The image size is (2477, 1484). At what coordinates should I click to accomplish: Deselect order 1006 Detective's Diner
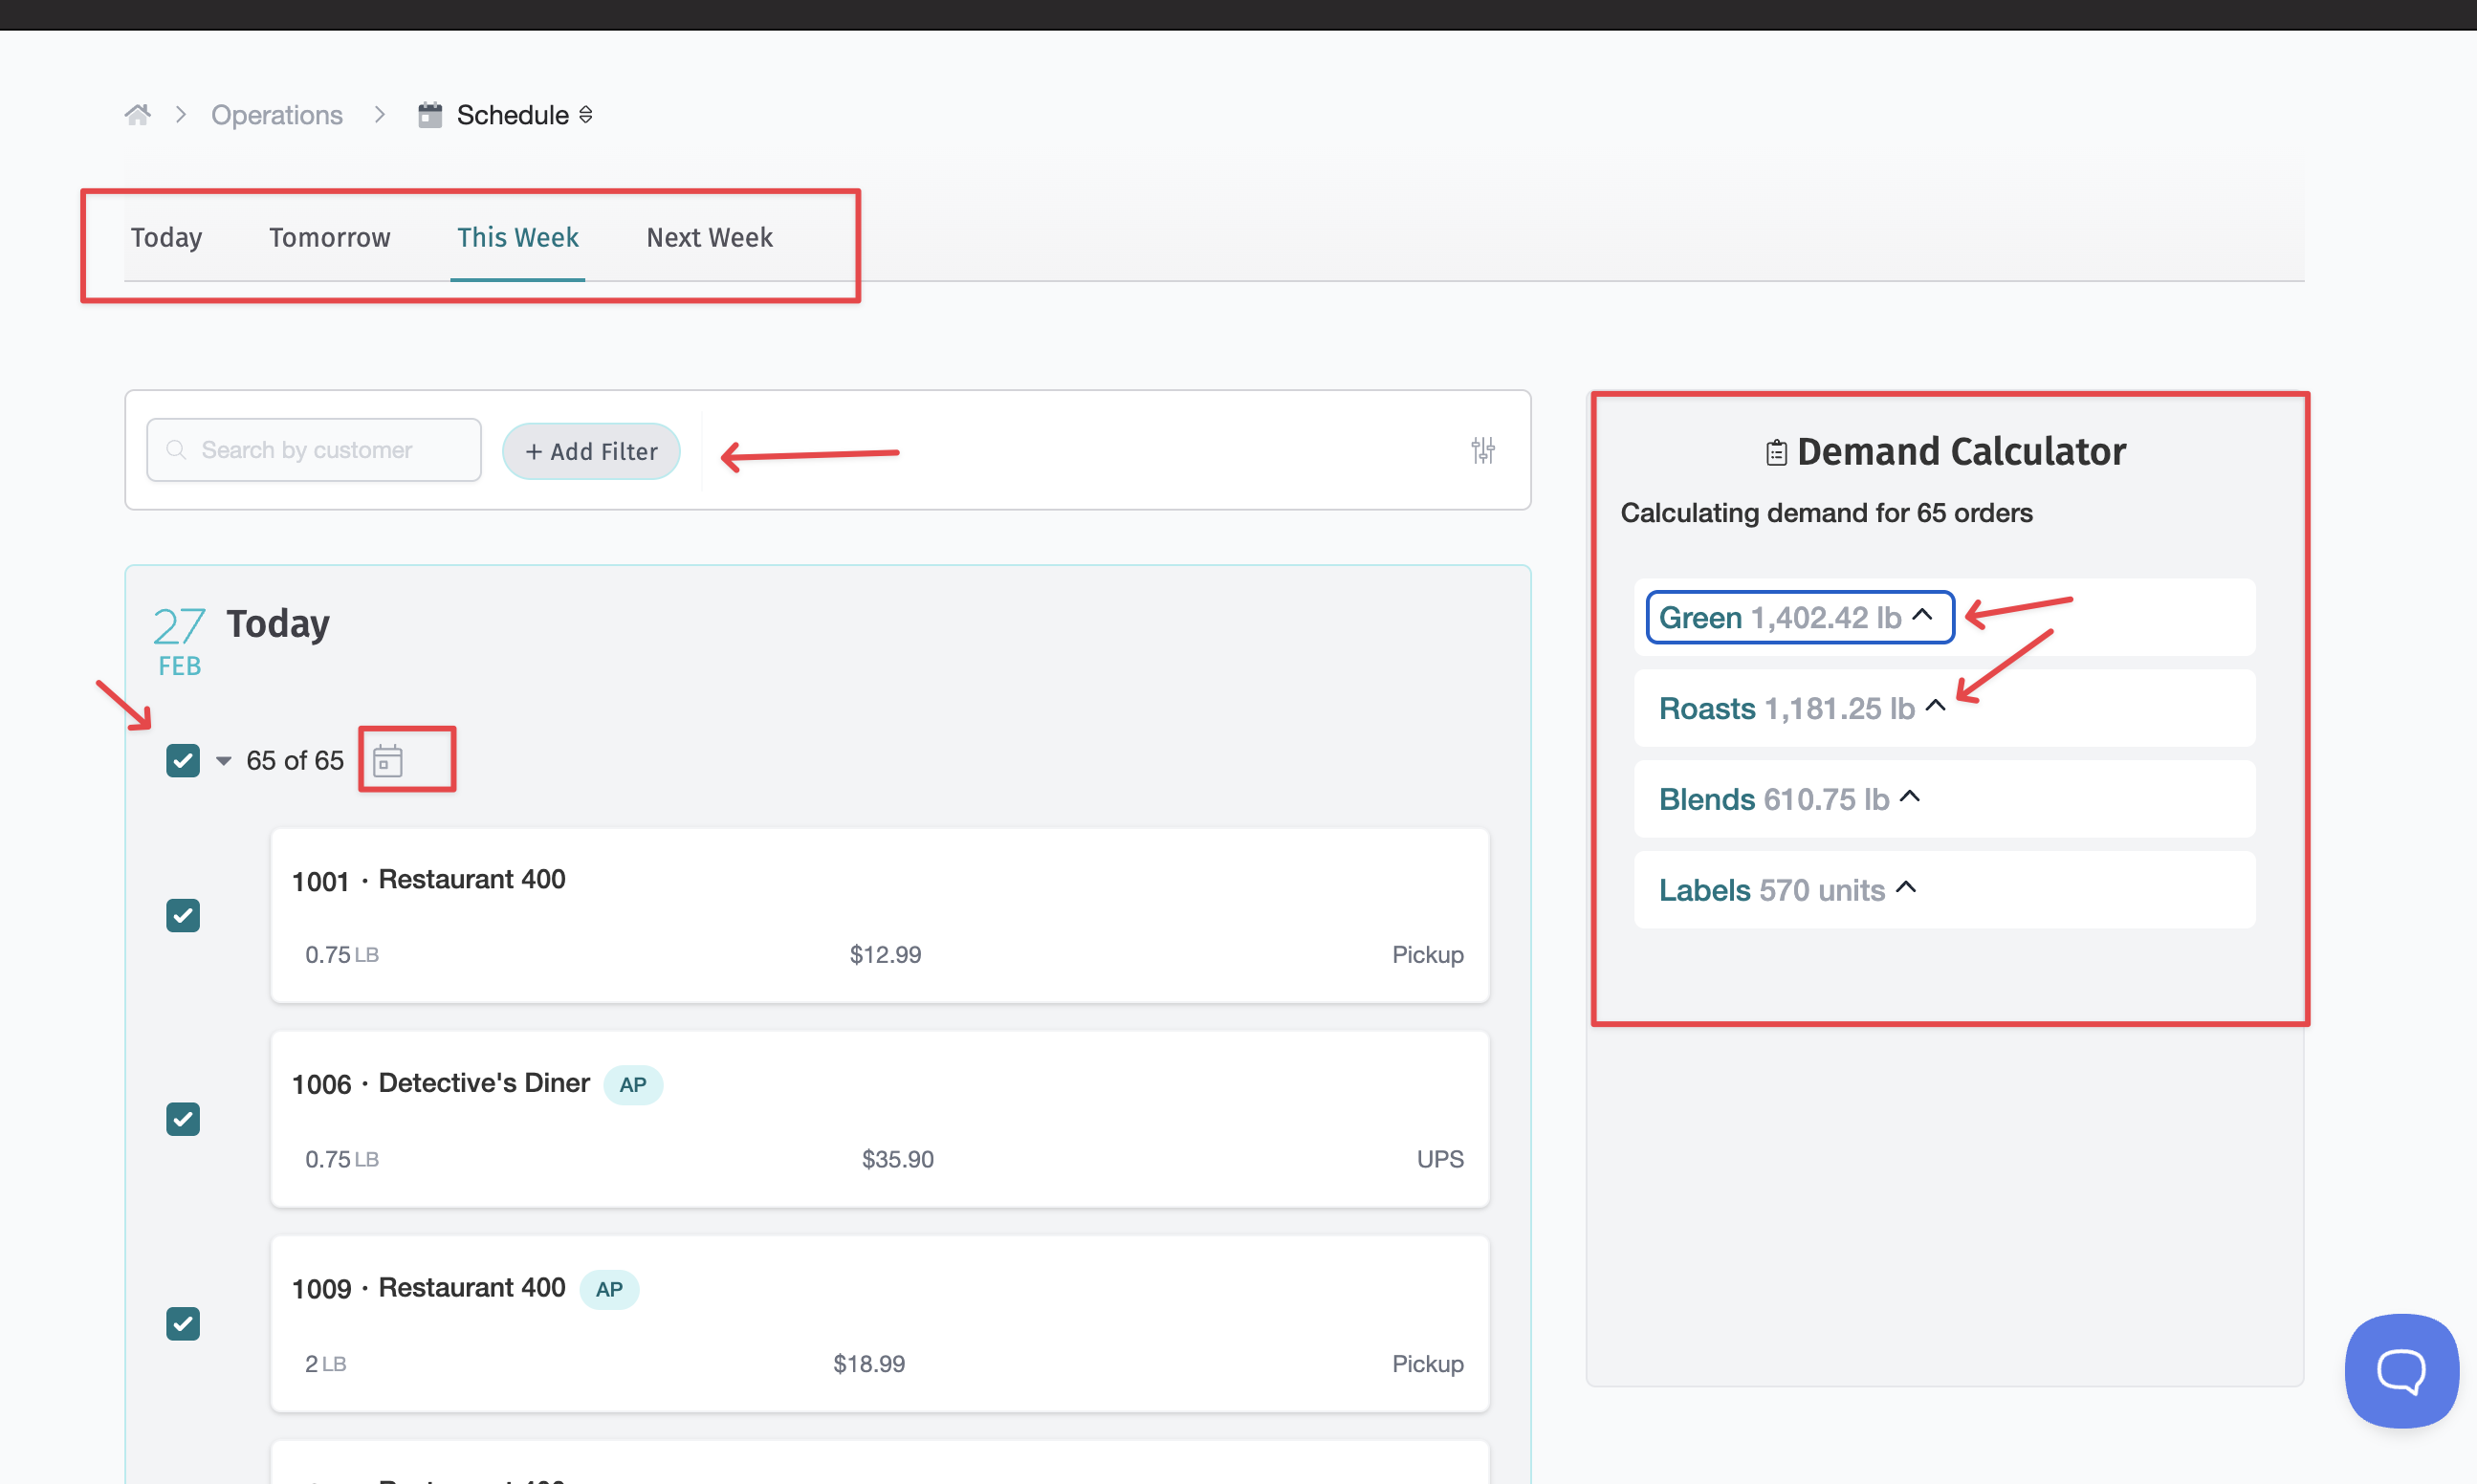(x=183, y=1119)
